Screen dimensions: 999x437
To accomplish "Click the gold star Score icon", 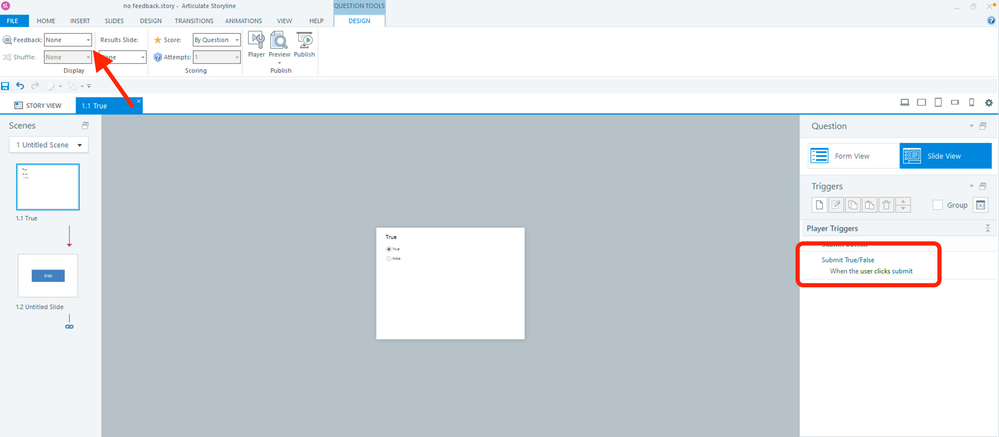I will [x=158, y=39].
